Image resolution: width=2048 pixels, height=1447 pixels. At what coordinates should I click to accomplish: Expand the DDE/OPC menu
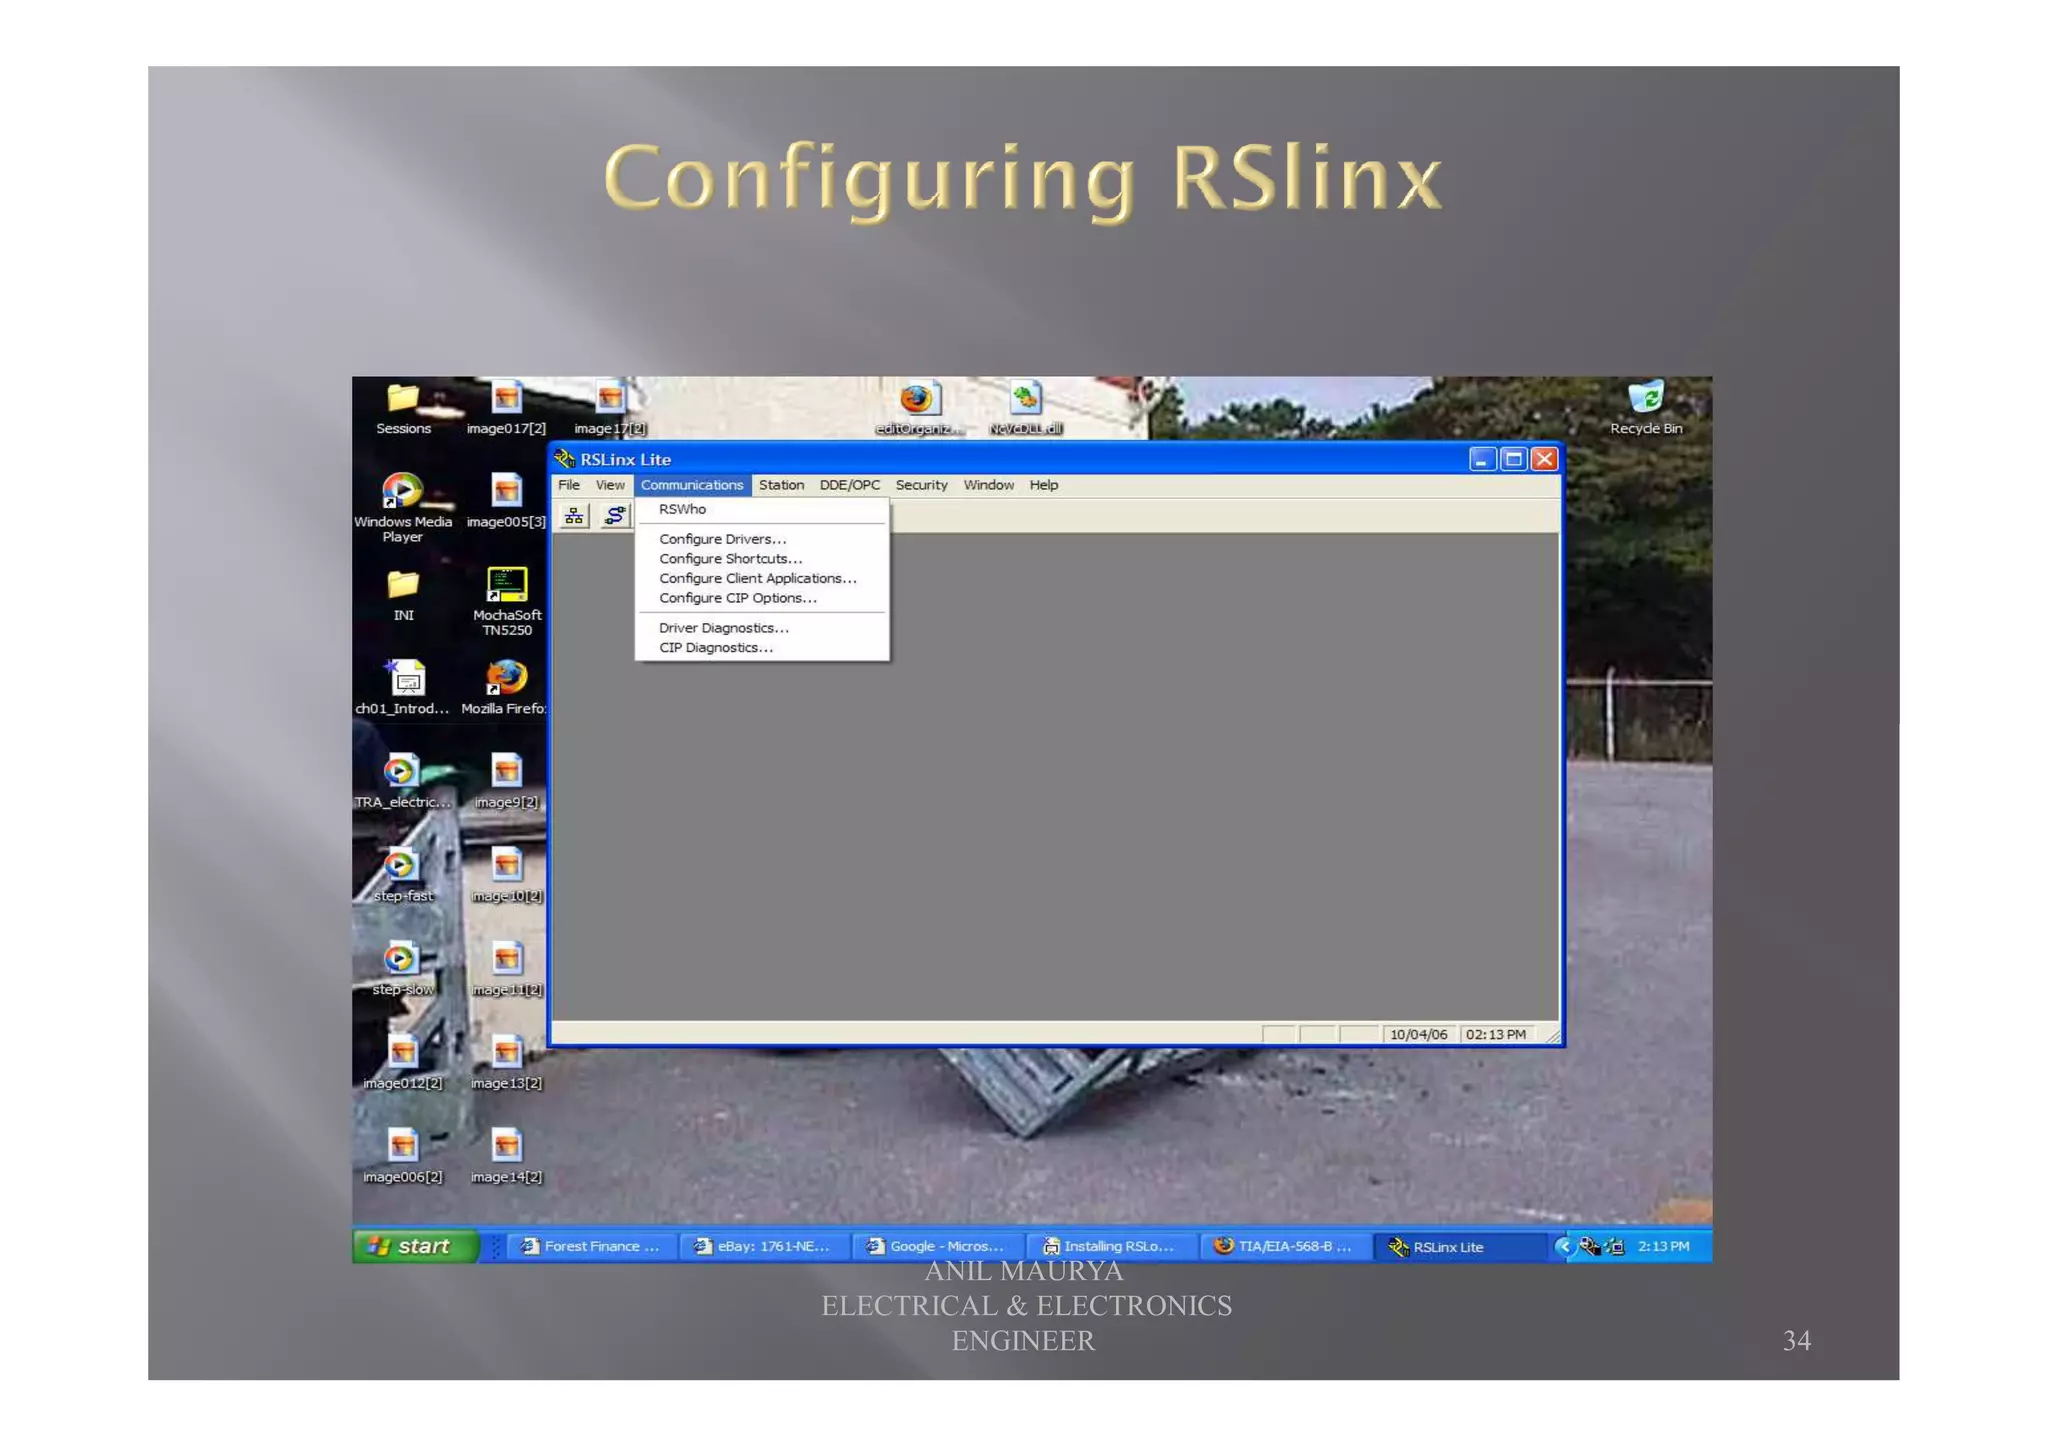tap(849, 485)
